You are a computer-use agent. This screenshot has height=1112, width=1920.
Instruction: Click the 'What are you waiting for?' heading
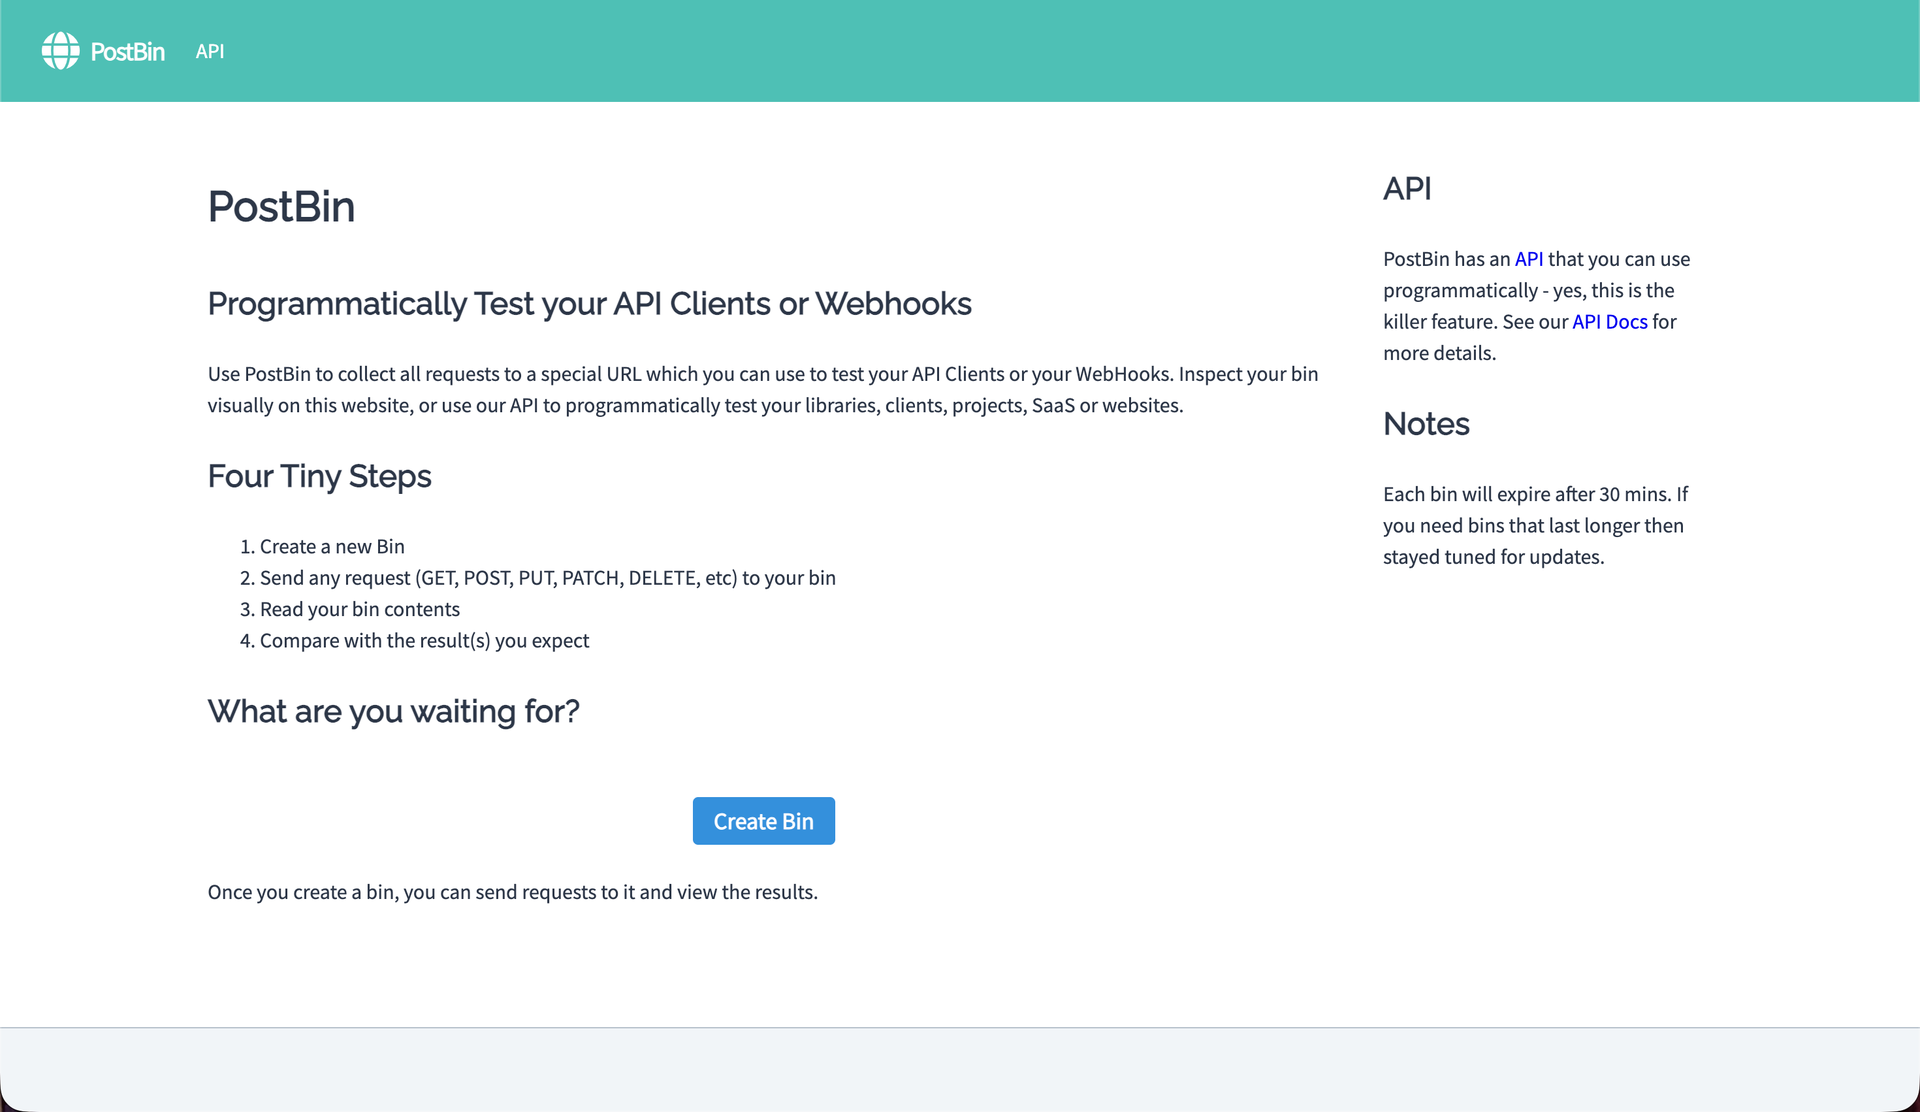coord(393,711)
